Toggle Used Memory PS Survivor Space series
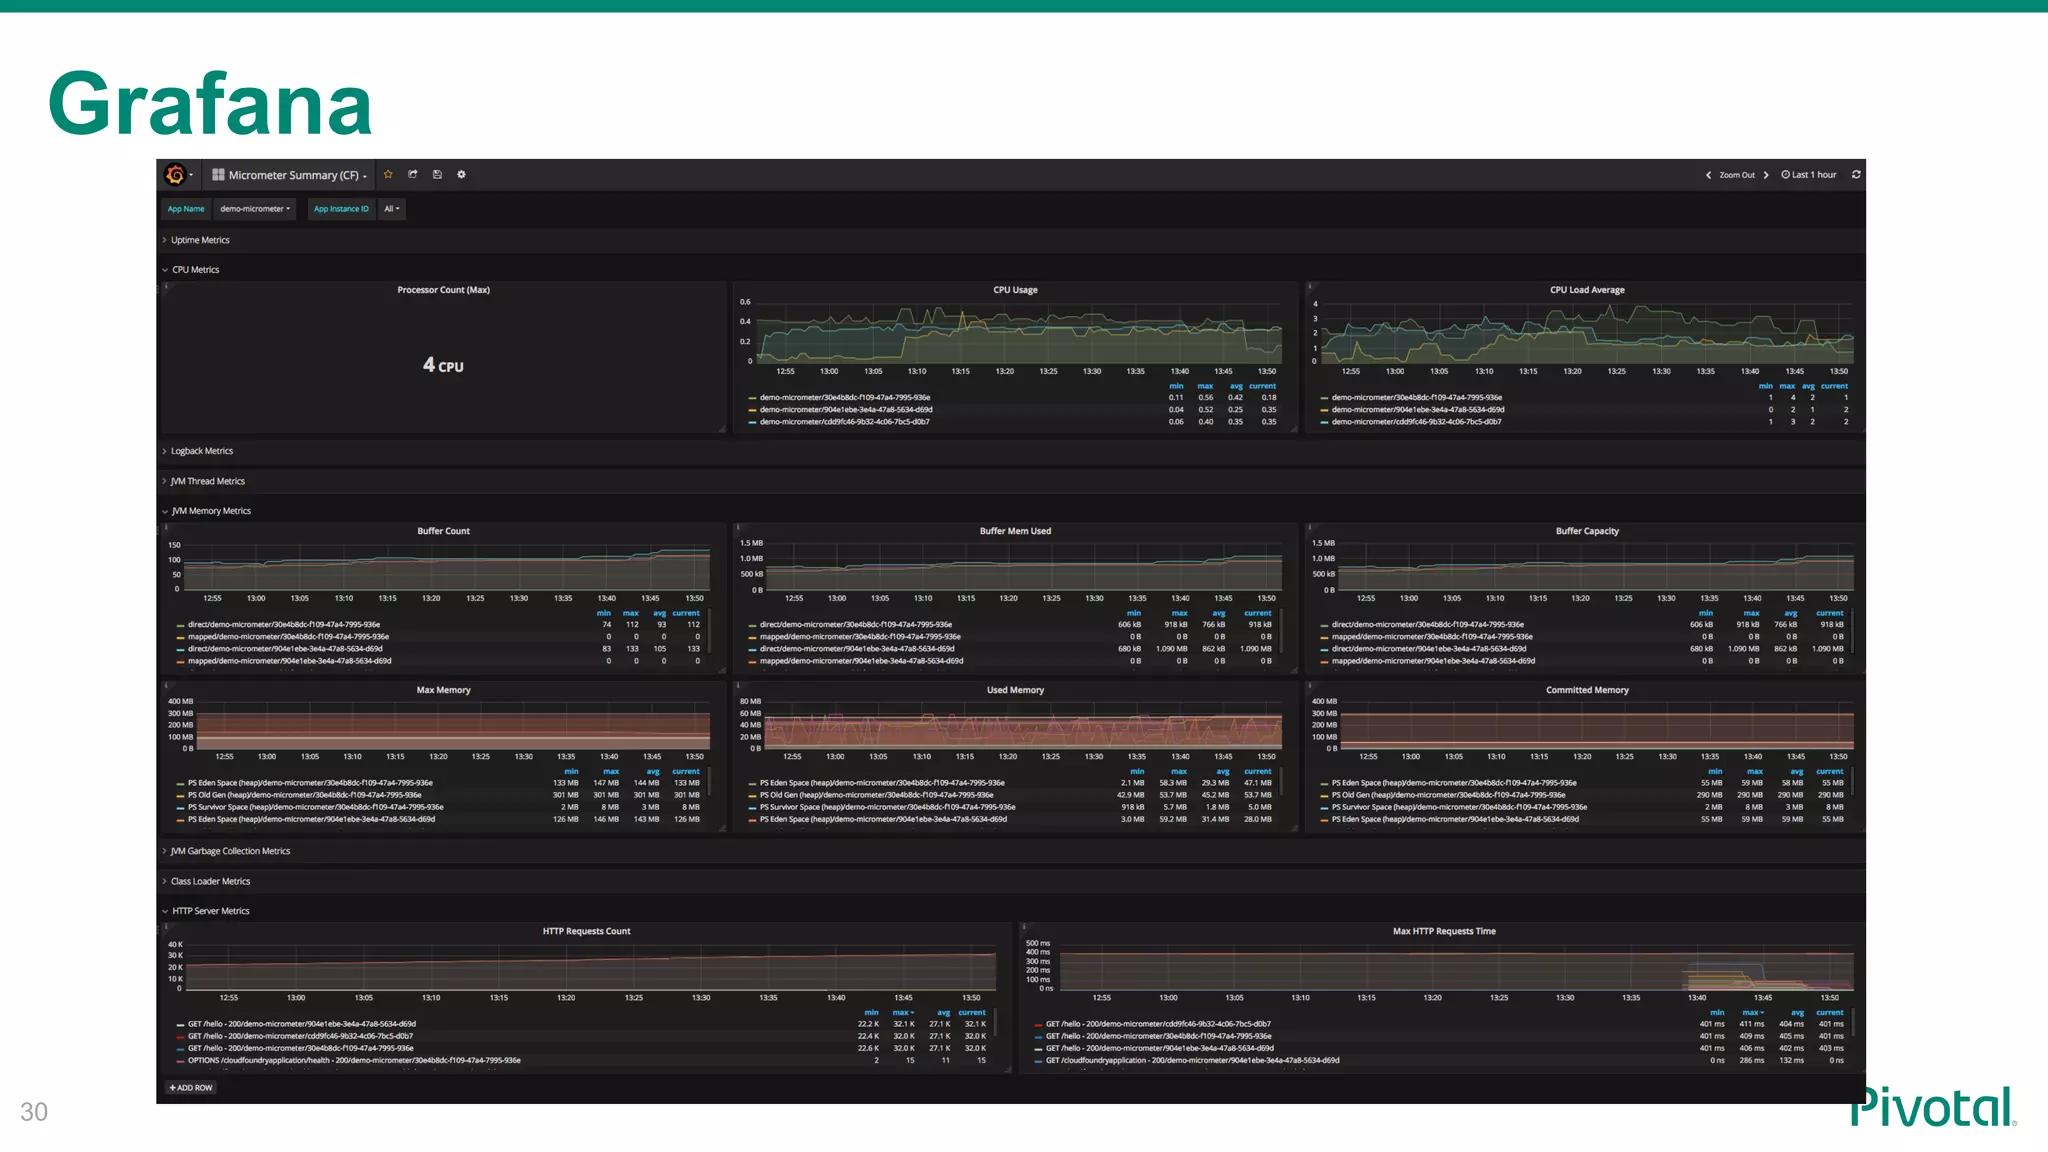This screenshot has height=1152, width=2048. coord(887,807)
